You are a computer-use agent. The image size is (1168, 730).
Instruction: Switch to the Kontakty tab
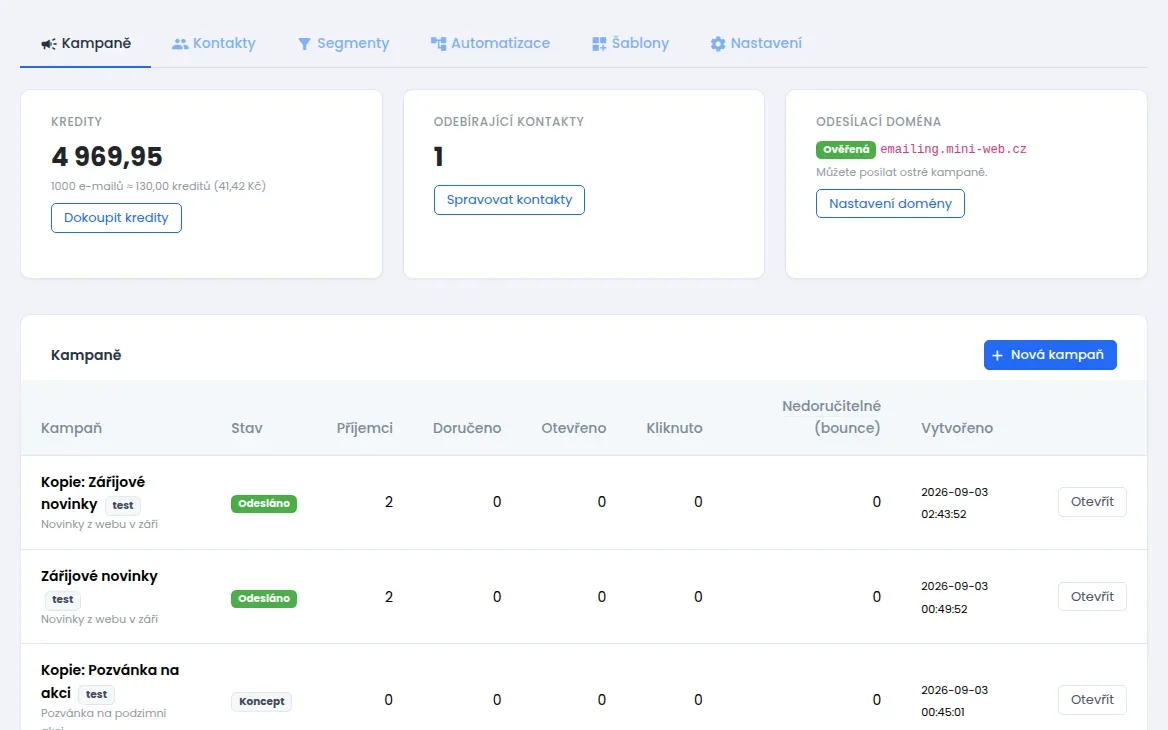click(214, 43)
